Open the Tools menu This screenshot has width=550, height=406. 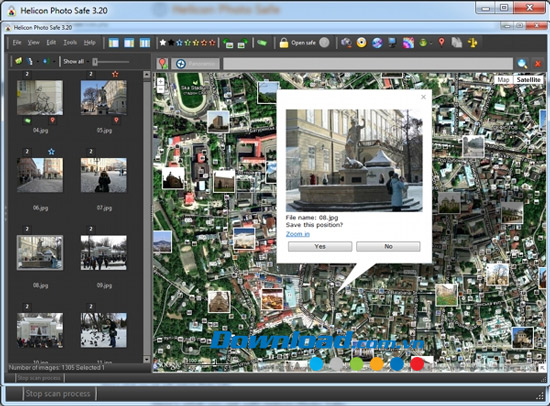click(70, 43)
